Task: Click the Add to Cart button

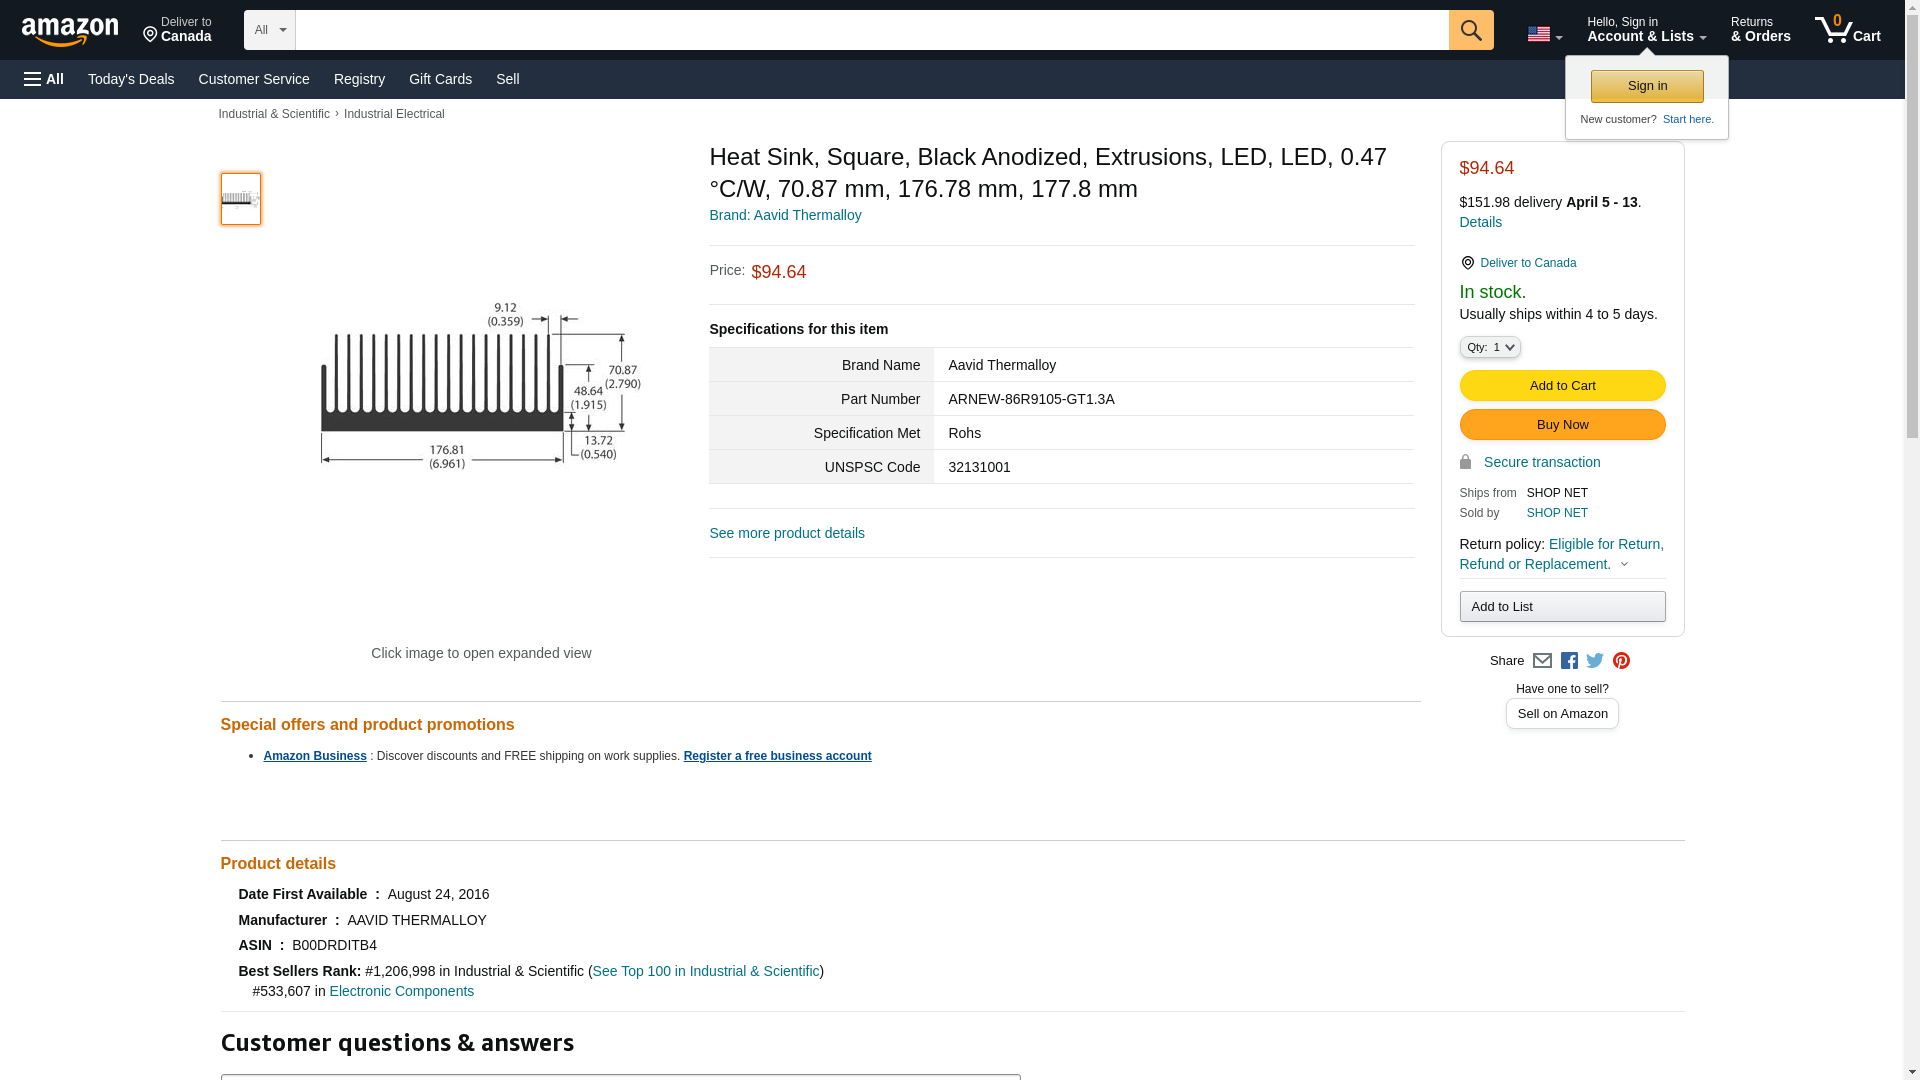Action: coord(1562,386)
